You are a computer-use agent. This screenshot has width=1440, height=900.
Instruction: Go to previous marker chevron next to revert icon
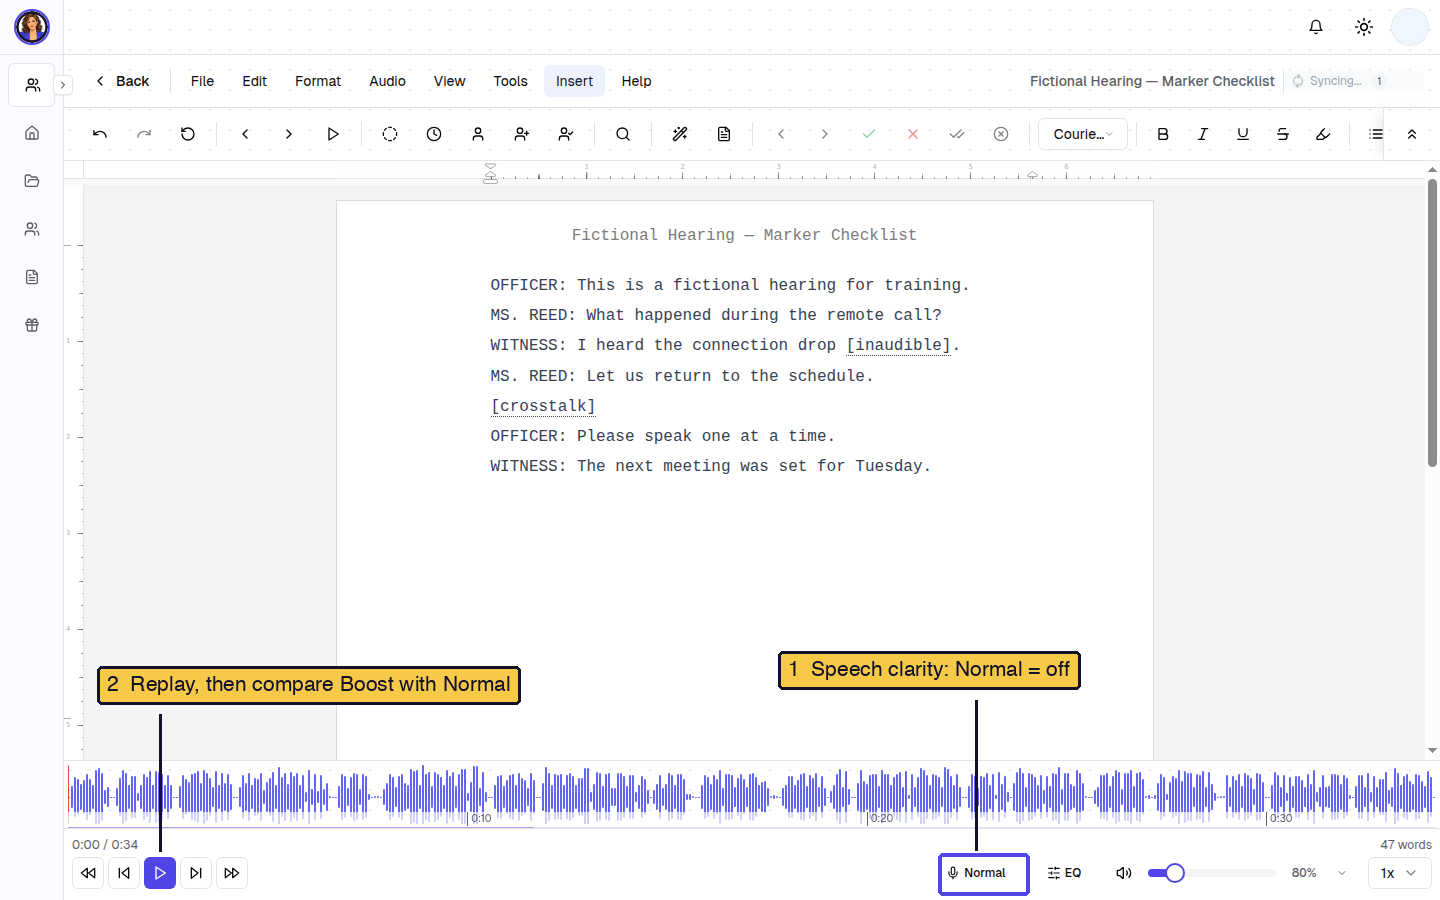point(245,134)
